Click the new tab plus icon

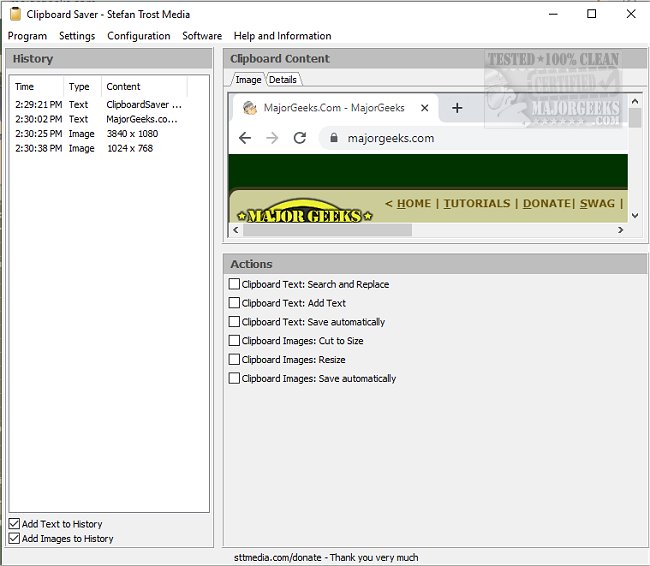457,108
